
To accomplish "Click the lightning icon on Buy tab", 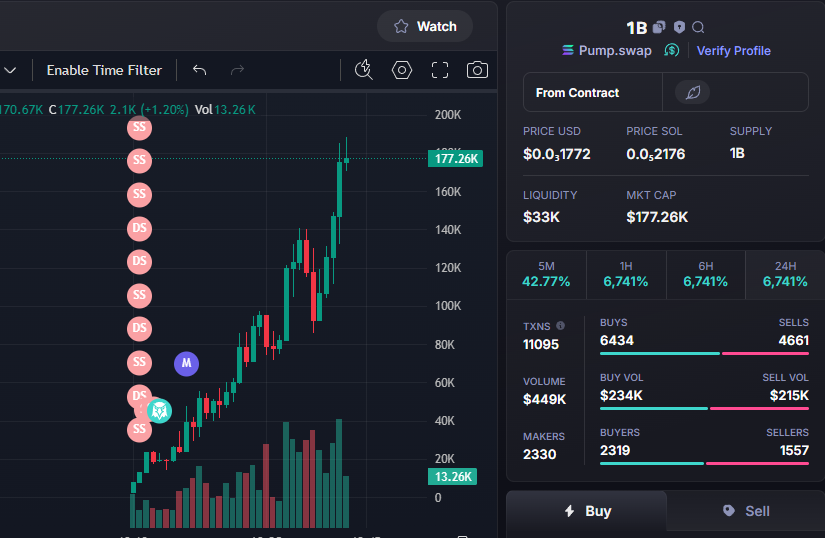I will coord(569,511).
